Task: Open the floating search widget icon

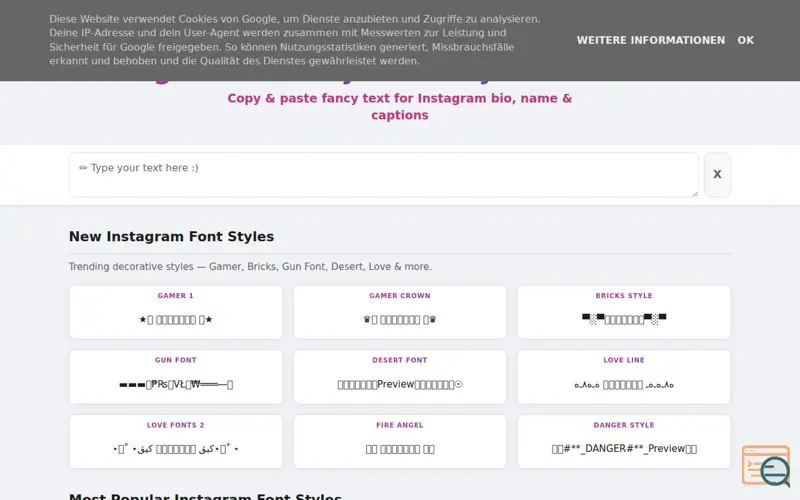Action: coord(766,466)
